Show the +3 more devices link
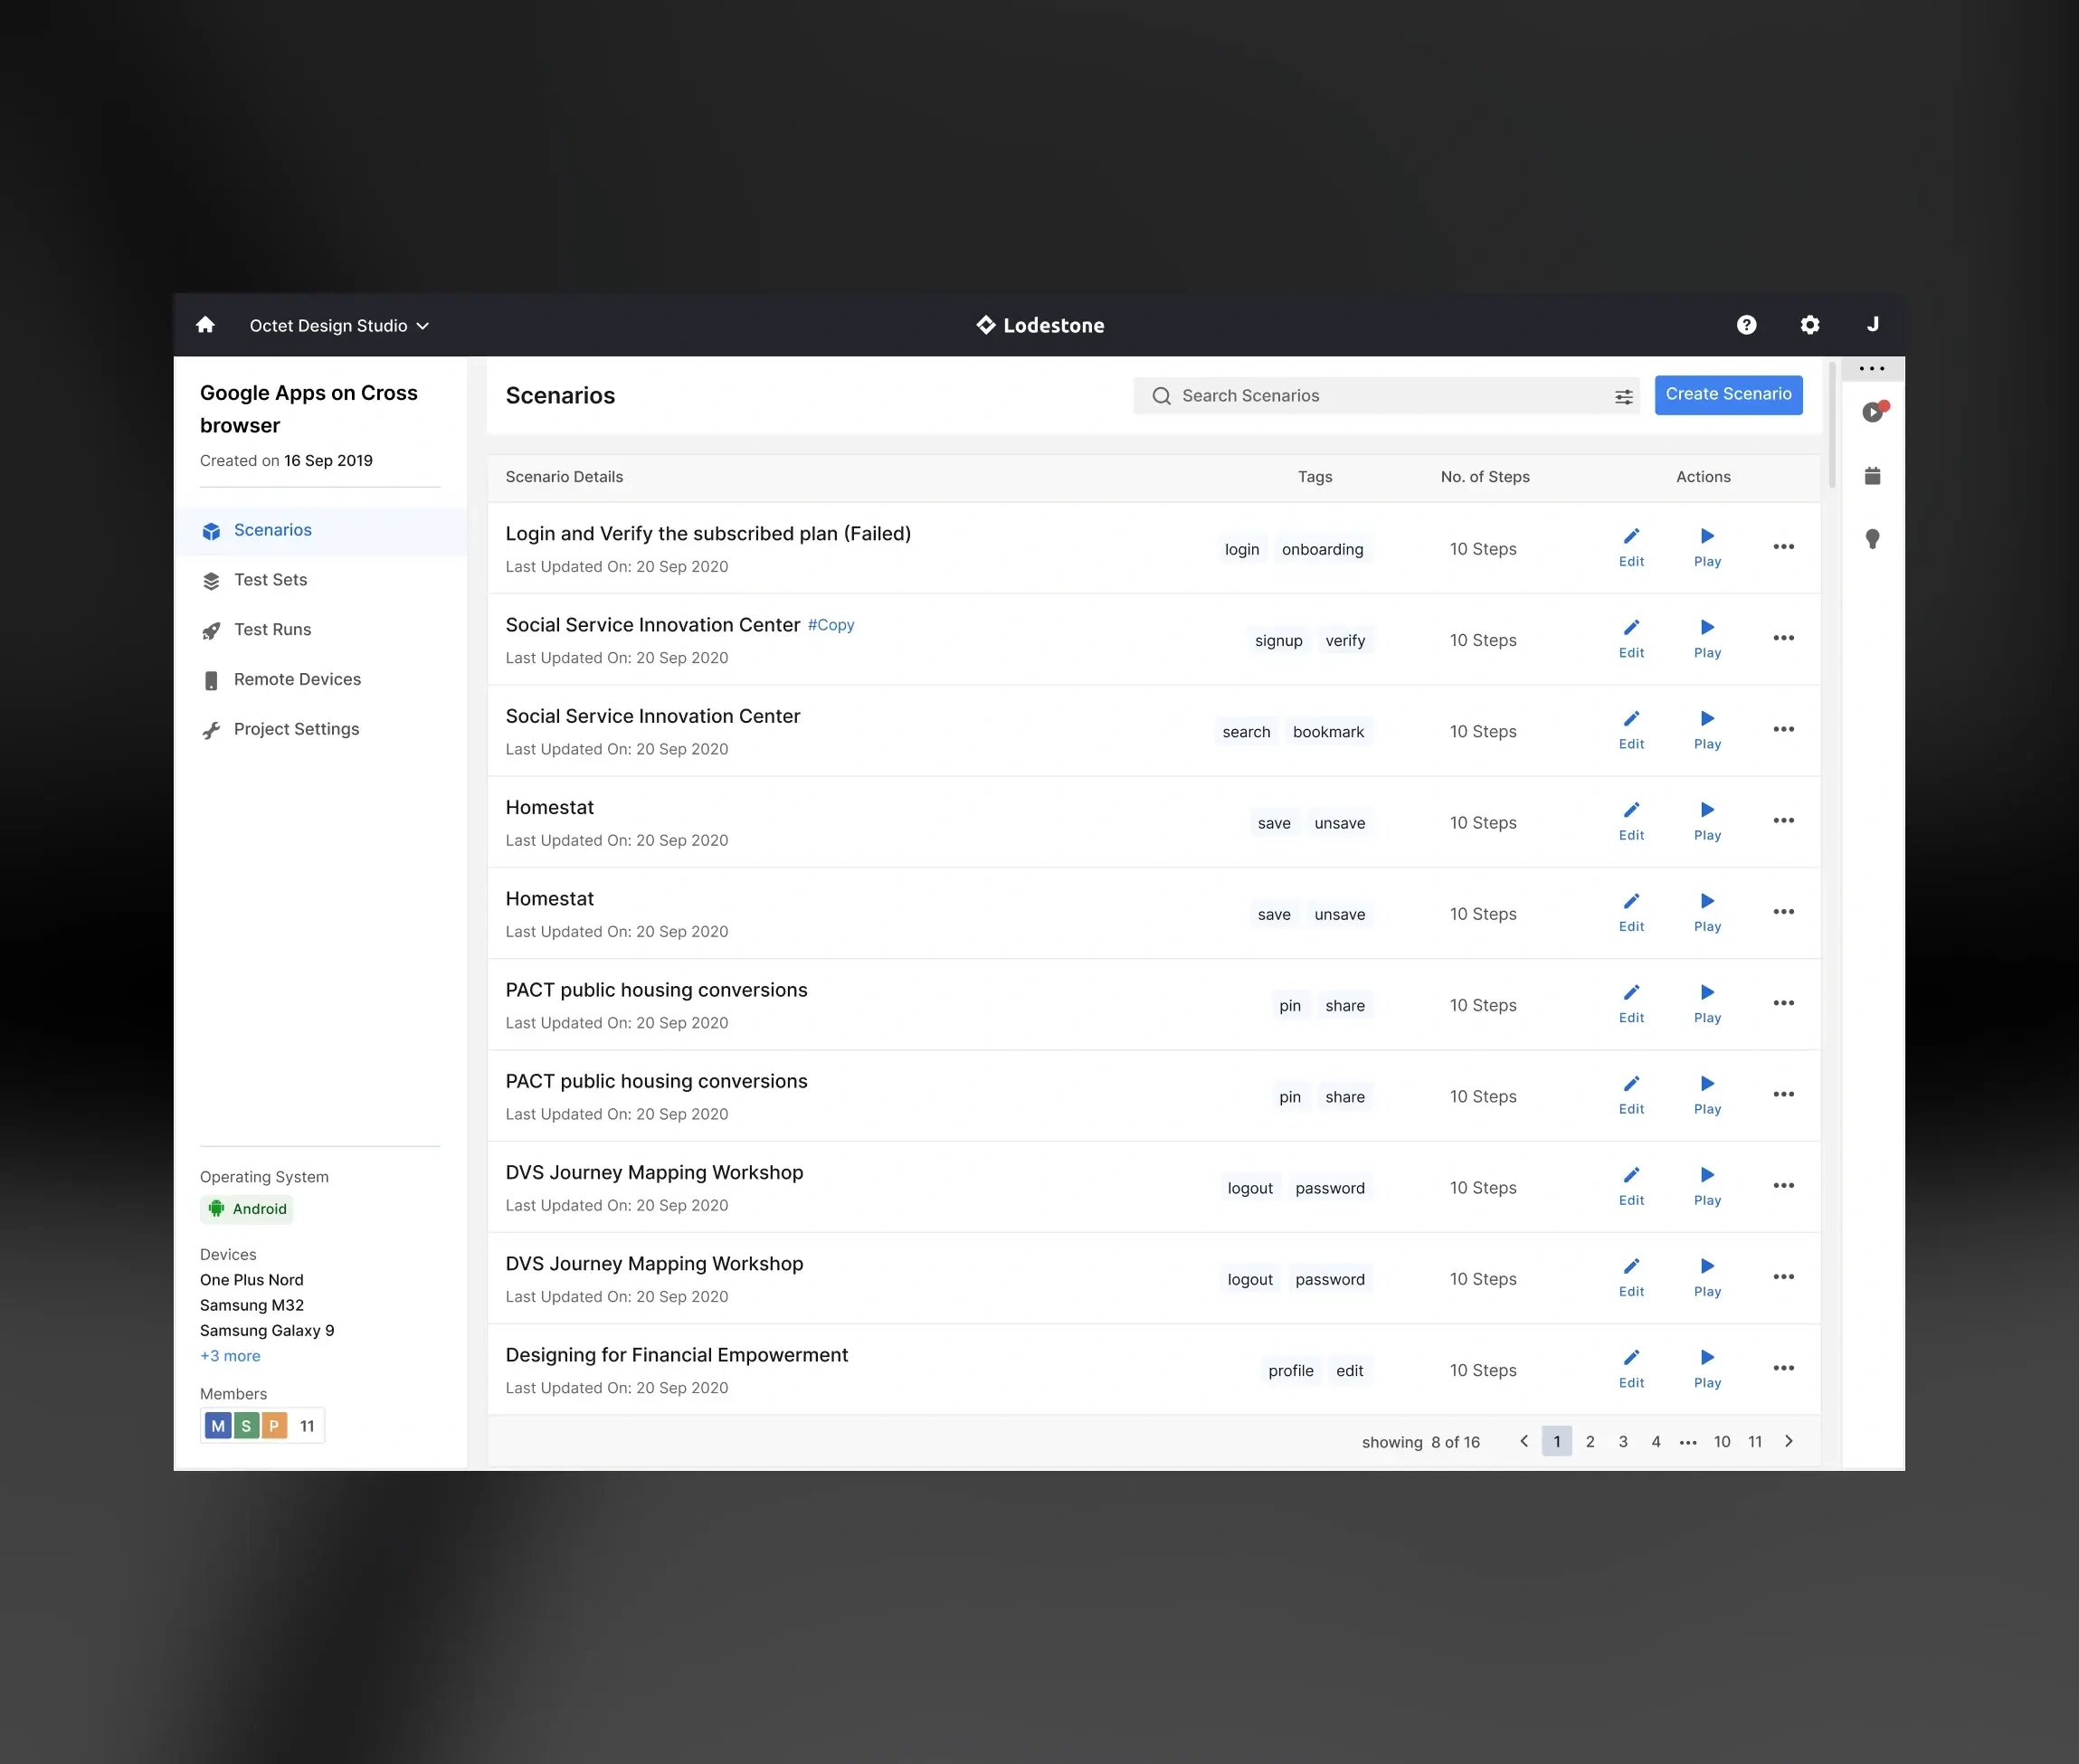The image size is (2079, 1764). coord(230,1356)
